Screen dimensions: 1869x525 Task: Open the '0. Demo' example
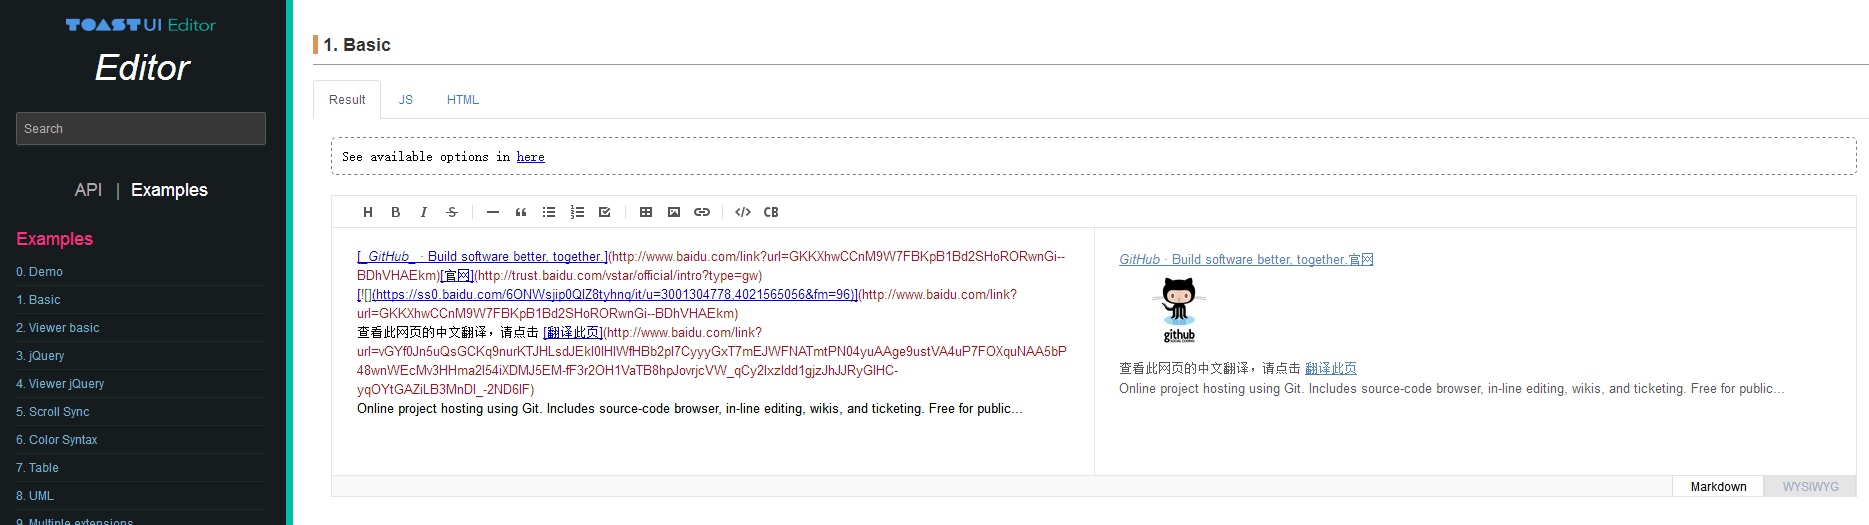pos(39,272)
